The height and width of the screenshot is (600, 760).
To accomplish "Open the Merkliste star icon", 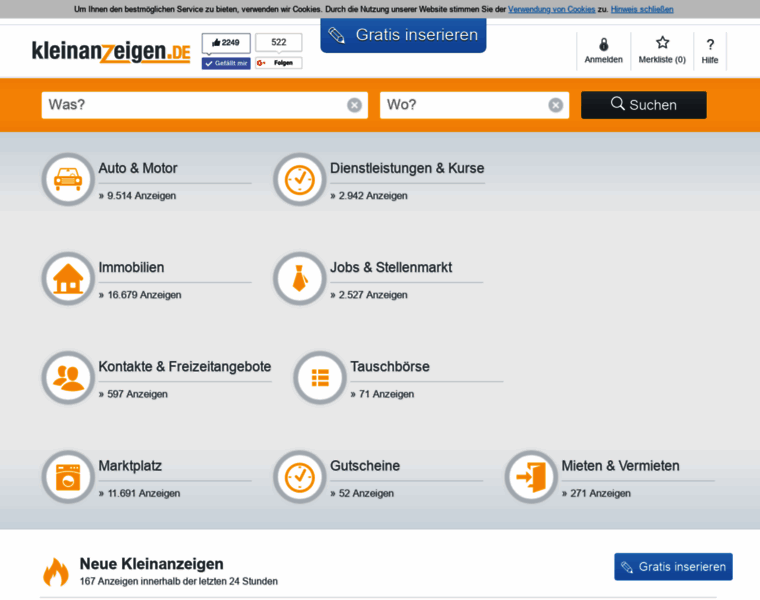I will (662, 43).
